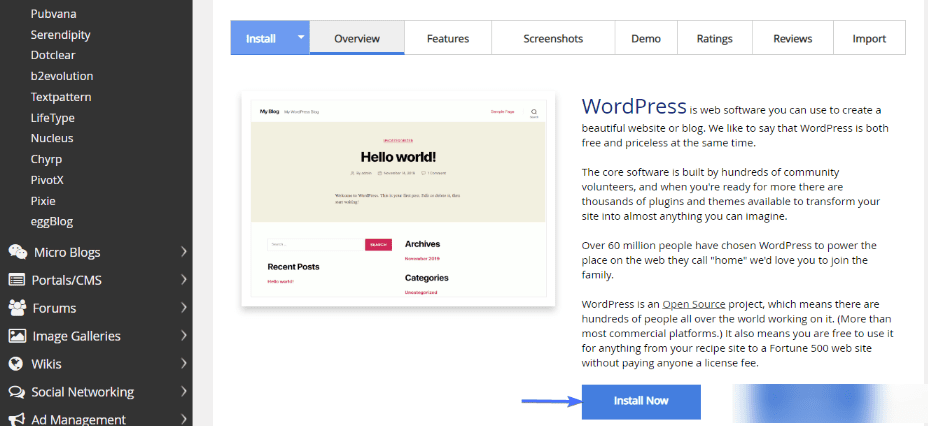The height and width of the screenshot is (431, 928).
Task: Select Serendipity in the sidebar
Action: (x=60, y=34)
